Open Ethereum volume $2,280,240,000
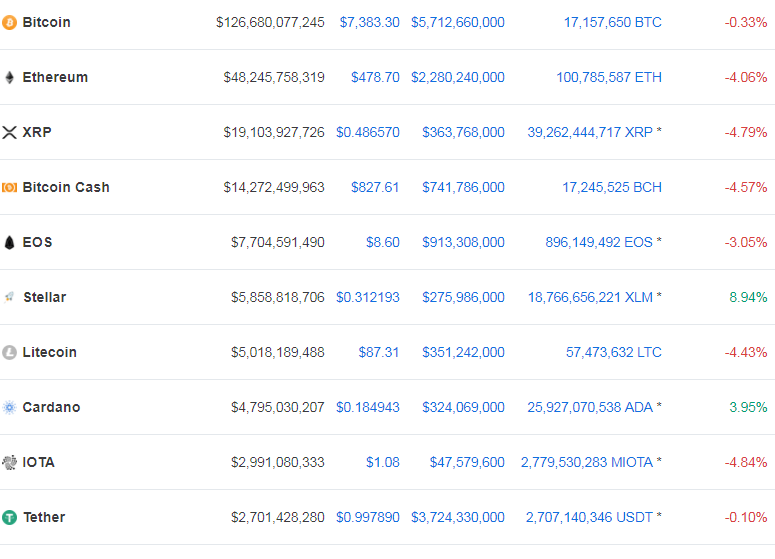Screen dimensions: 775x559 458,77
